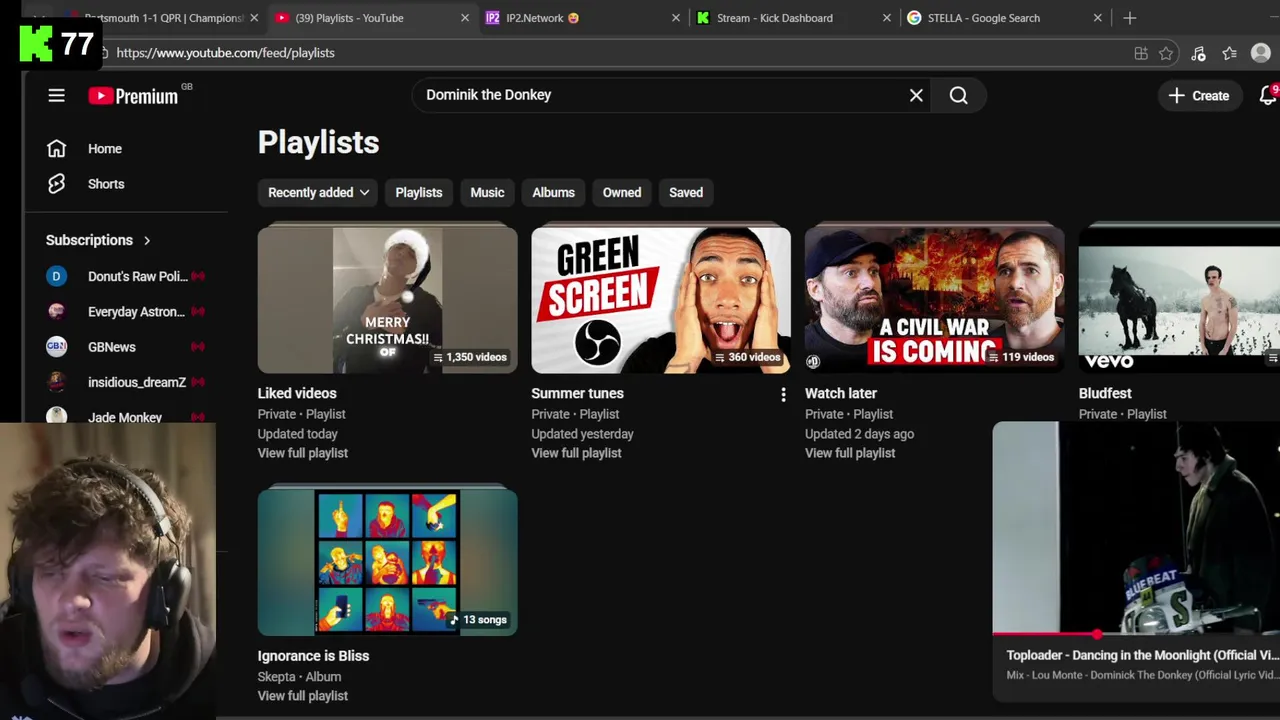This screenshot has width=1280, height=720.
Task: Seek the miniplayer red progress bar
Action: point(1136,634)
